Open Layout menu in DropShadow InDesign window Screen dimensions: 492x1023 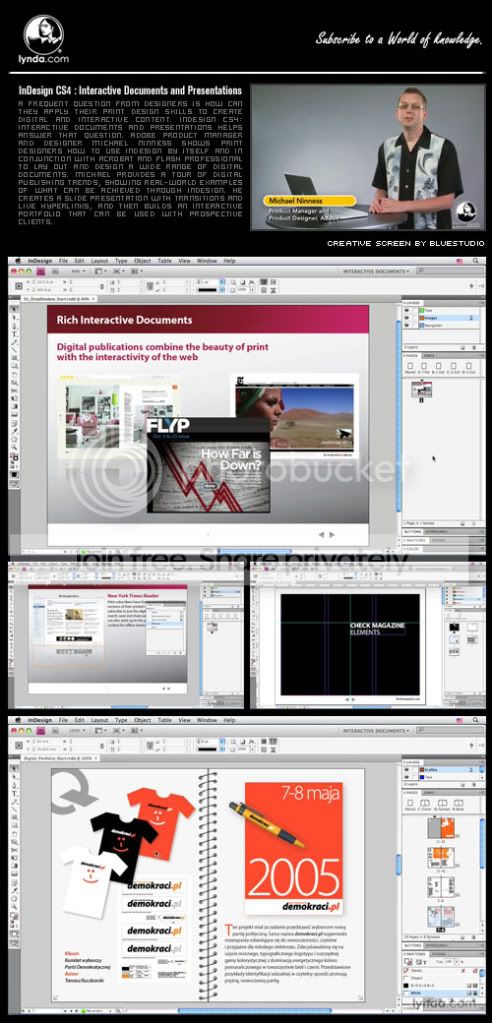point(99,261)
